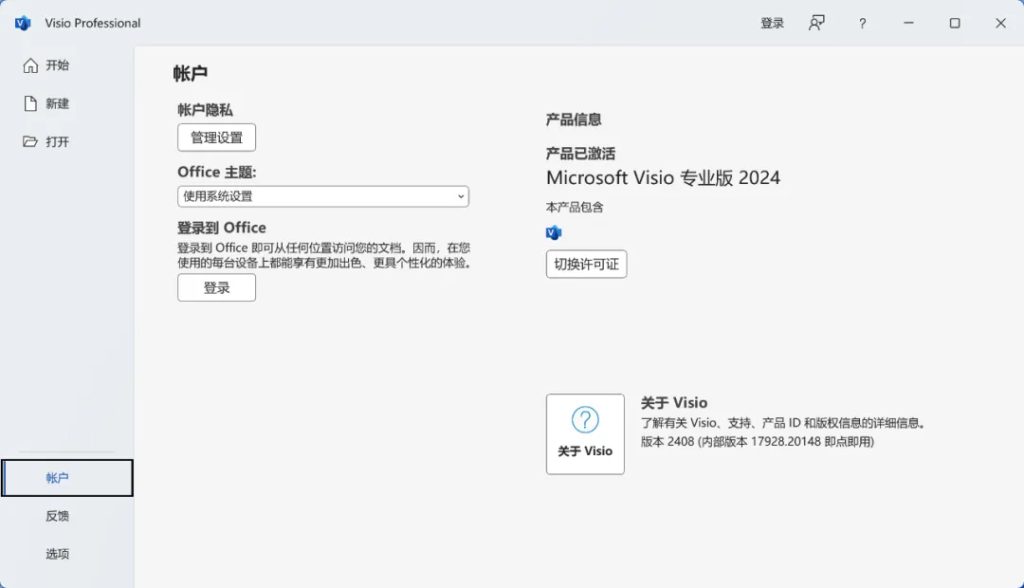Image resolution: width=1024 pixels, height=588 pixels.
Task: Click the 登录 button under 登录到 Office
Action: coord(216,287)
